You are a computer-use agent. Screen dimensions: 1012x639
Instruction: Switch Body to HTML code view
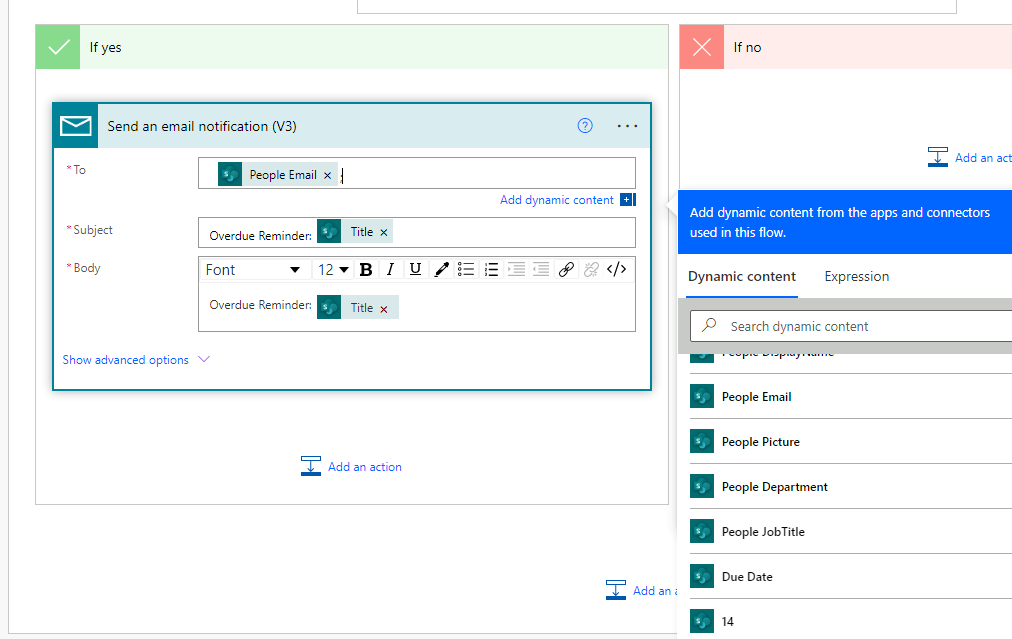pyautogui.click(x=616, y=270)
